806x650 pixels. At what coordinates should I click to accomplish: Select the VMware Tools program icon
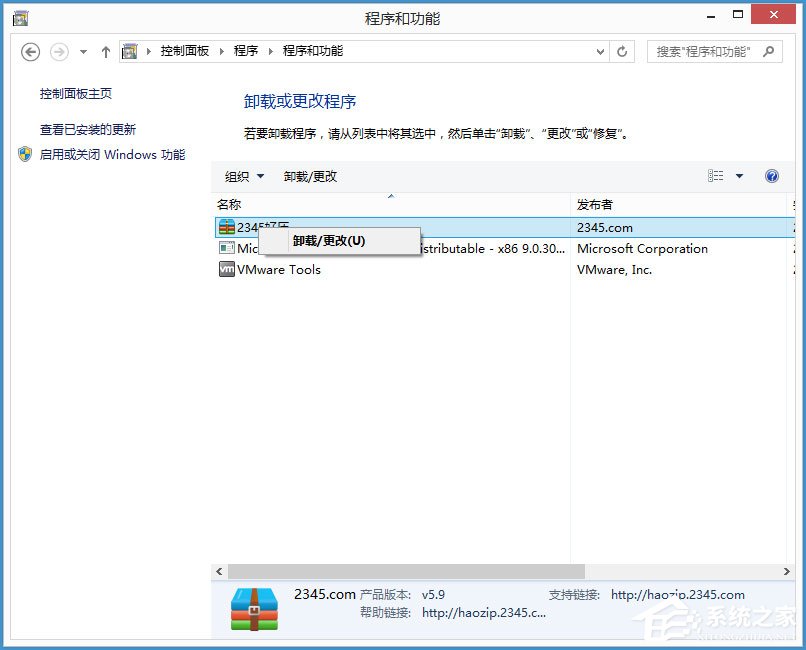click(228, 270)
